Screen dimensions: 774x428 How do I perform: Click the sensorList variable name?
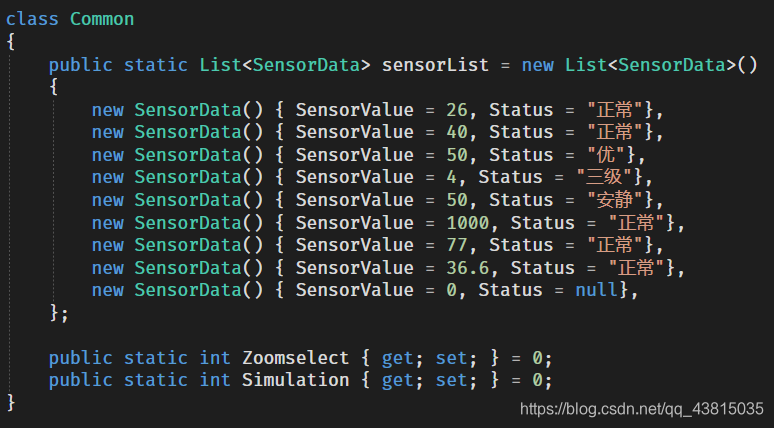point(435,65)
